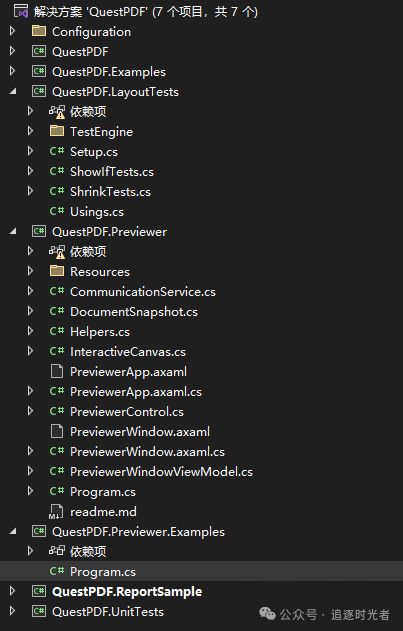
Task: Select the PreviewerWindow.axaml file
Action: 140,431
